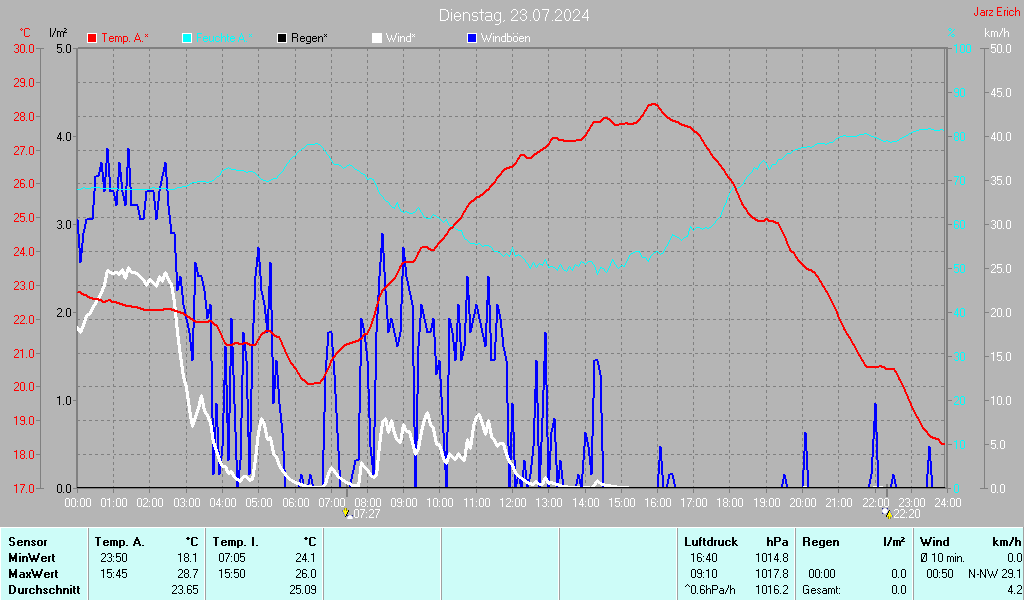This screenshot has width=1024, height=600.
Task: Select the blue Windböen legend swatch
Action: tap(472, 39)
